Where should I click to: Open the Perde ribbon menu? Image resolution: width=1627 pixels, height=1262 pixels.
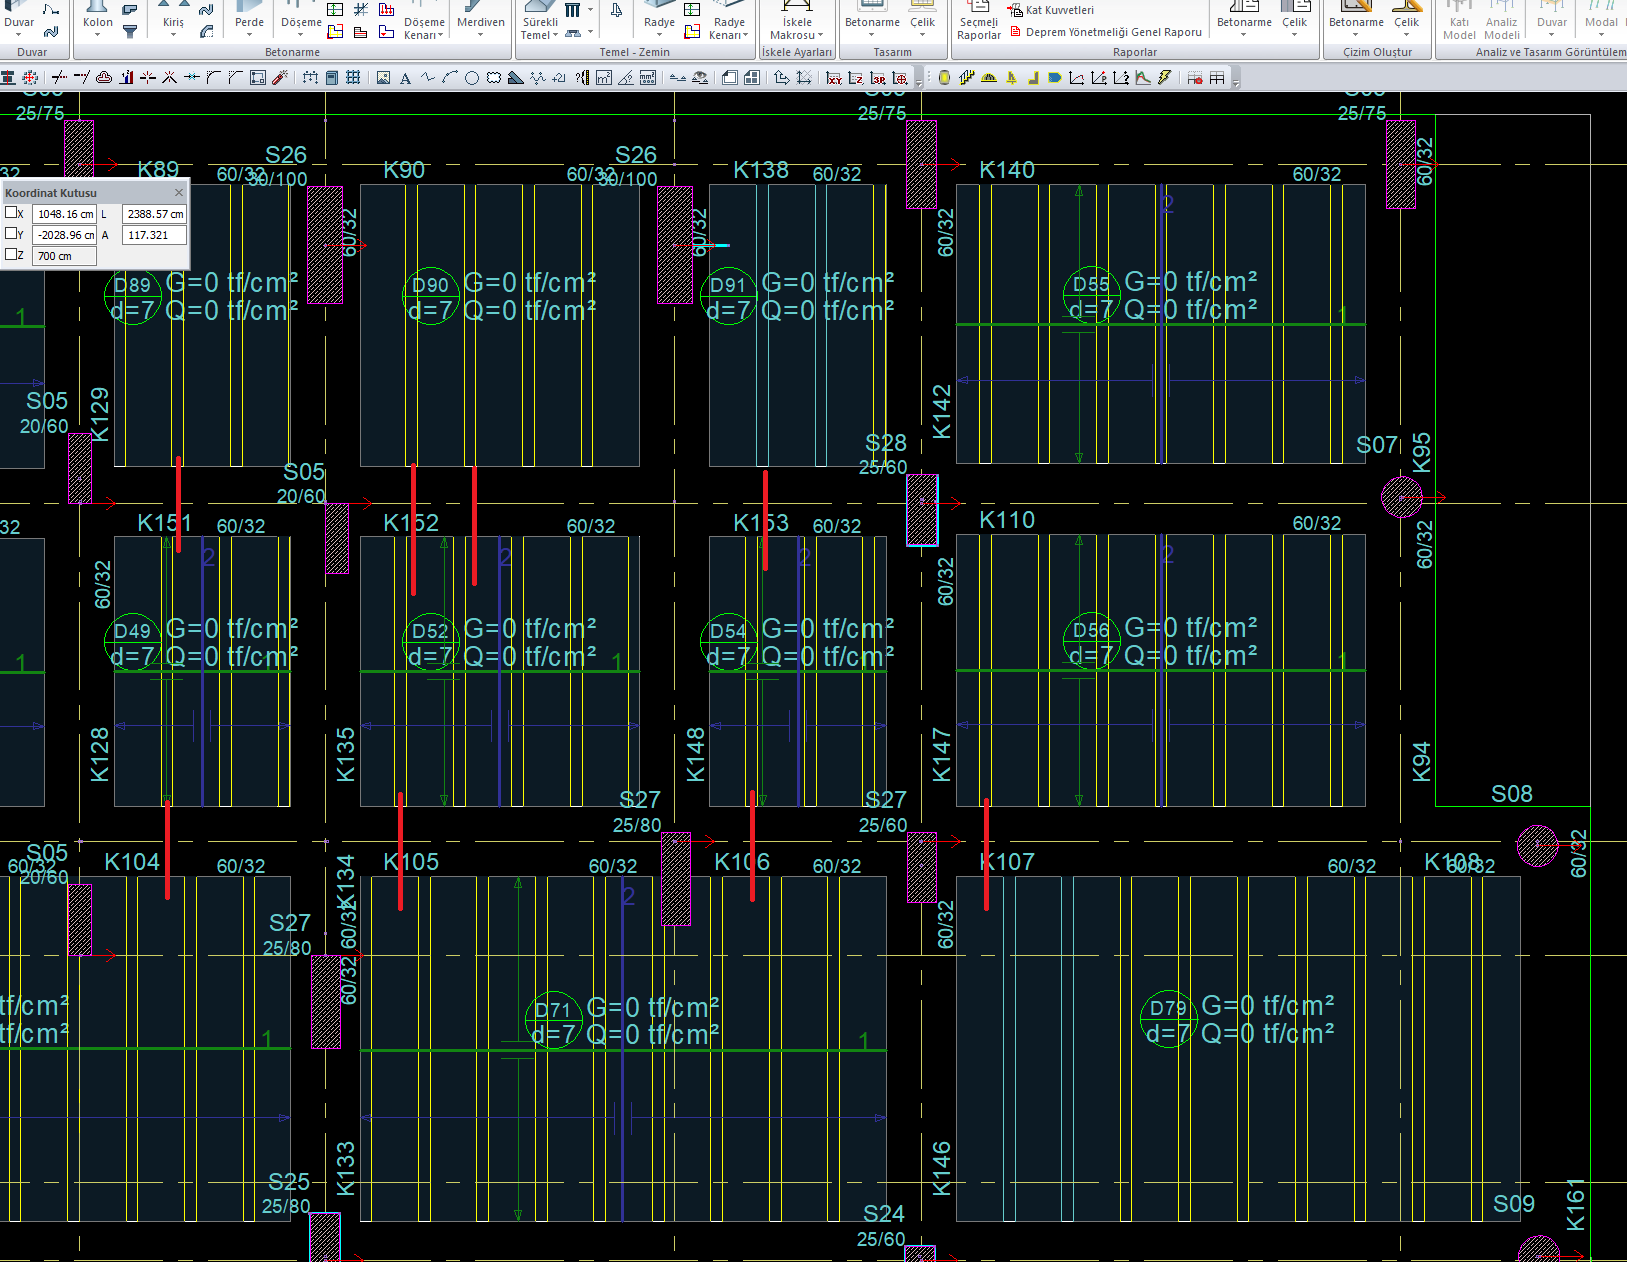[249, 22]
